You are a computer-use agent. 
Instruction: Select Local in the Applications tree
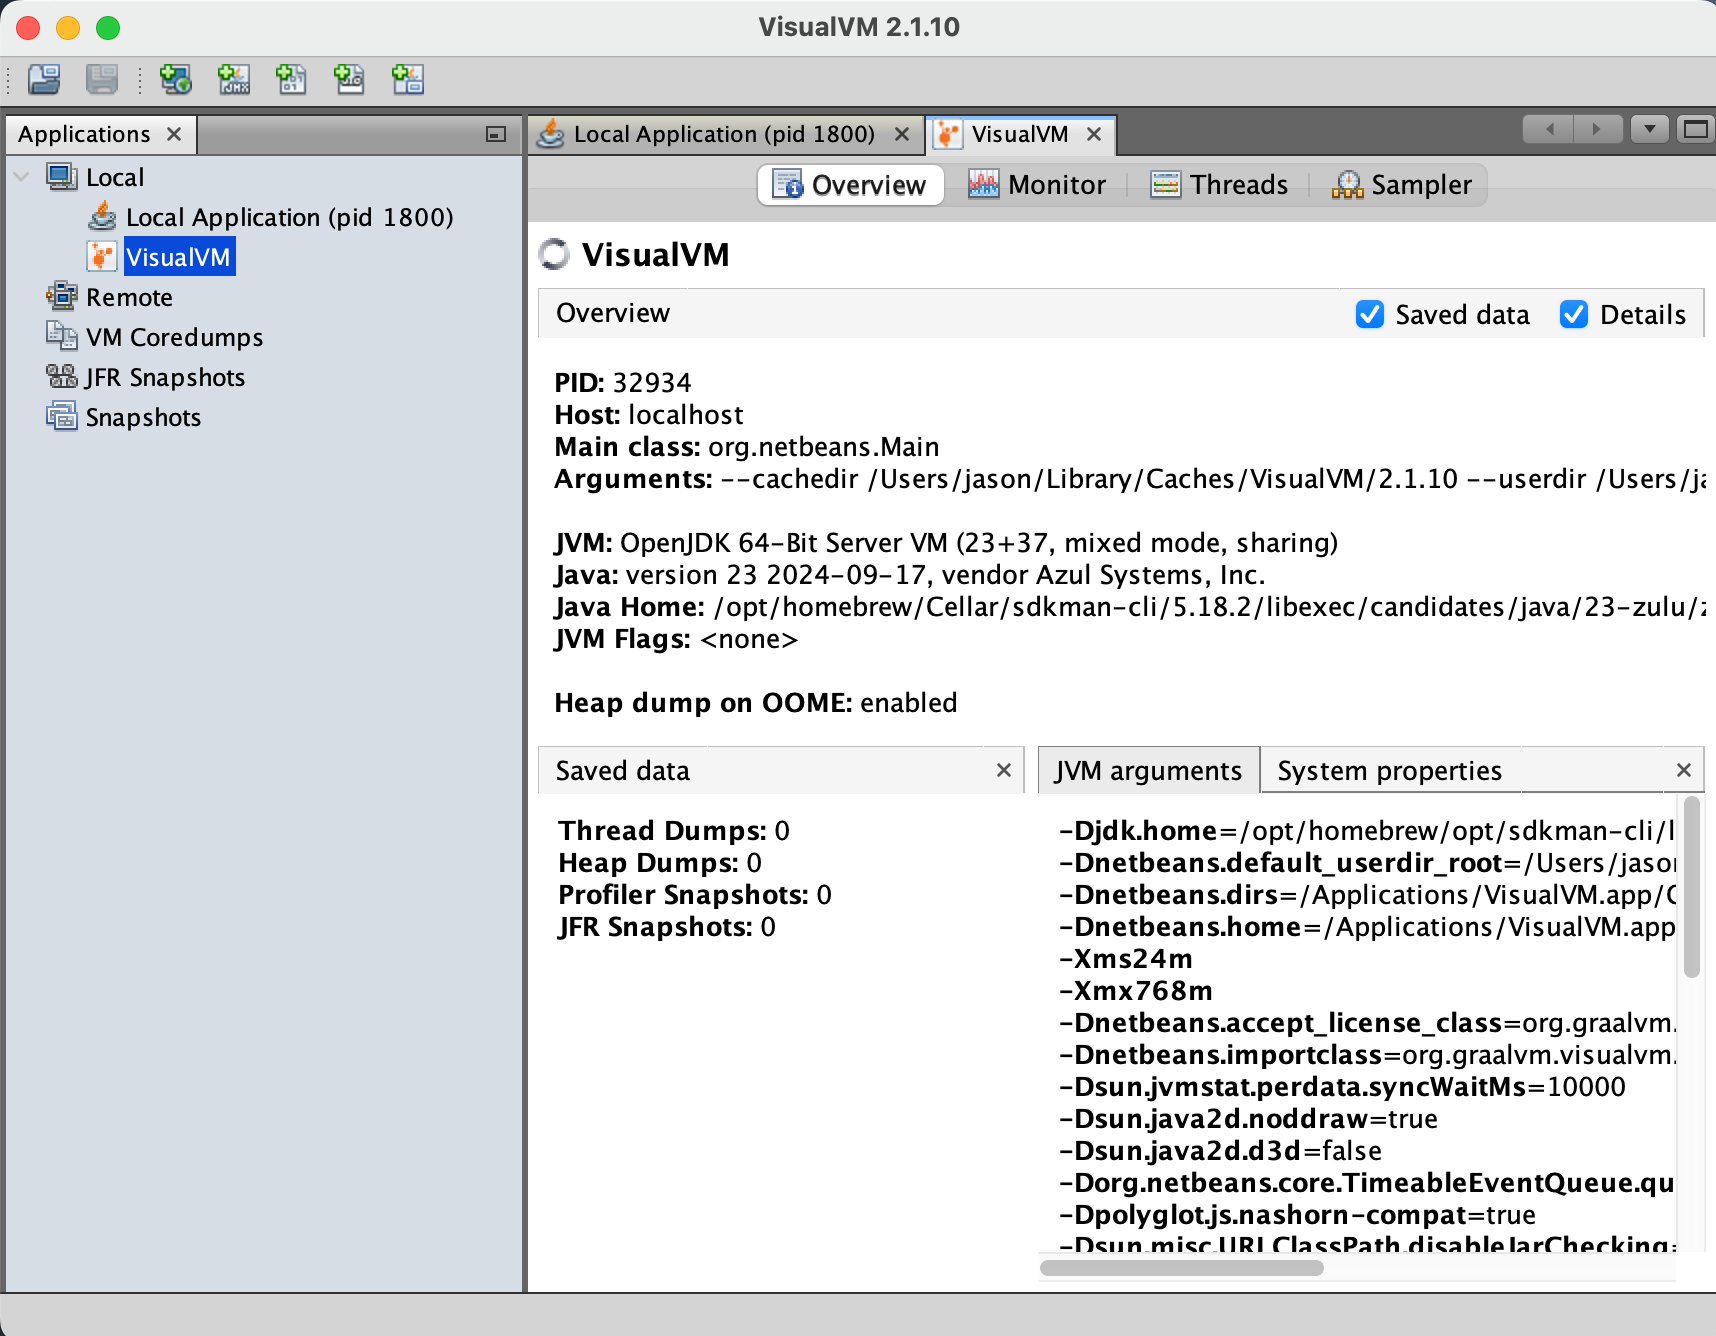coord(115,177)
